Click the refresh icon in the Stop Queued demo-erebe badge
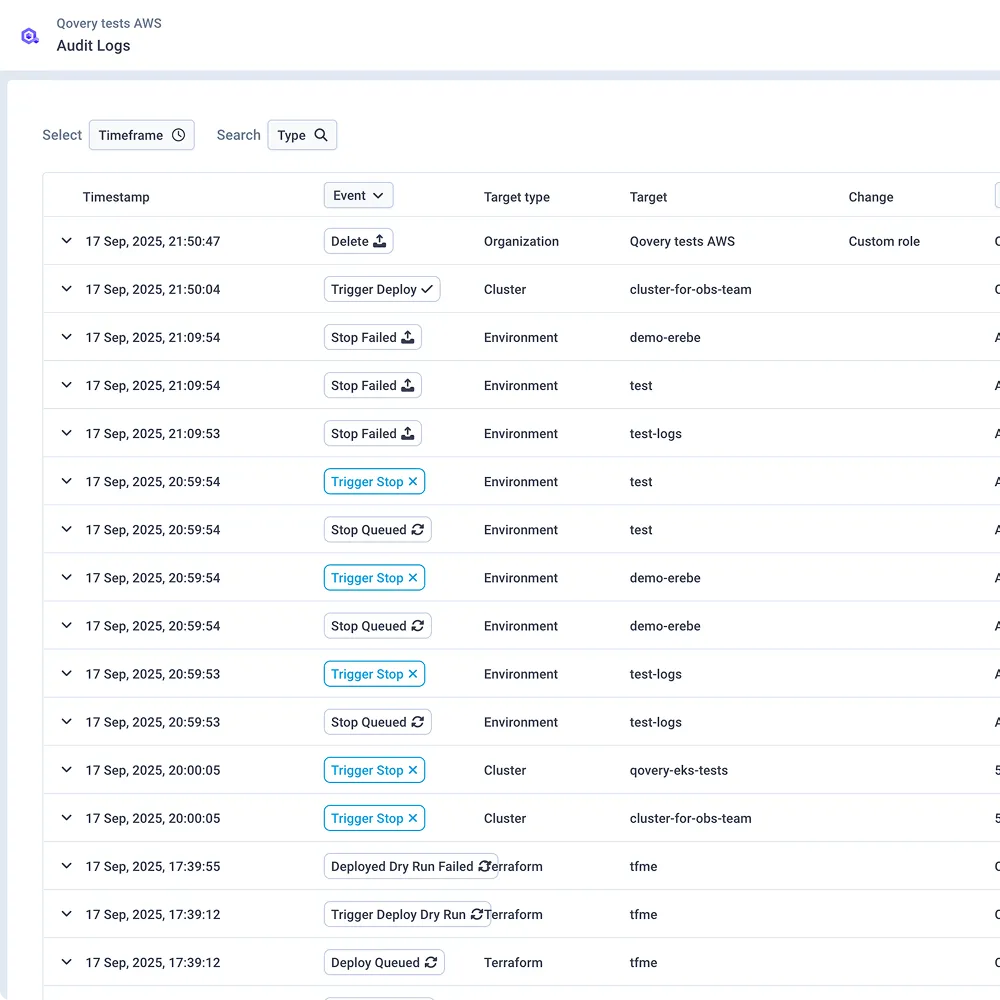Viewport: 1000px width, 1000px height. click(418, 626)
